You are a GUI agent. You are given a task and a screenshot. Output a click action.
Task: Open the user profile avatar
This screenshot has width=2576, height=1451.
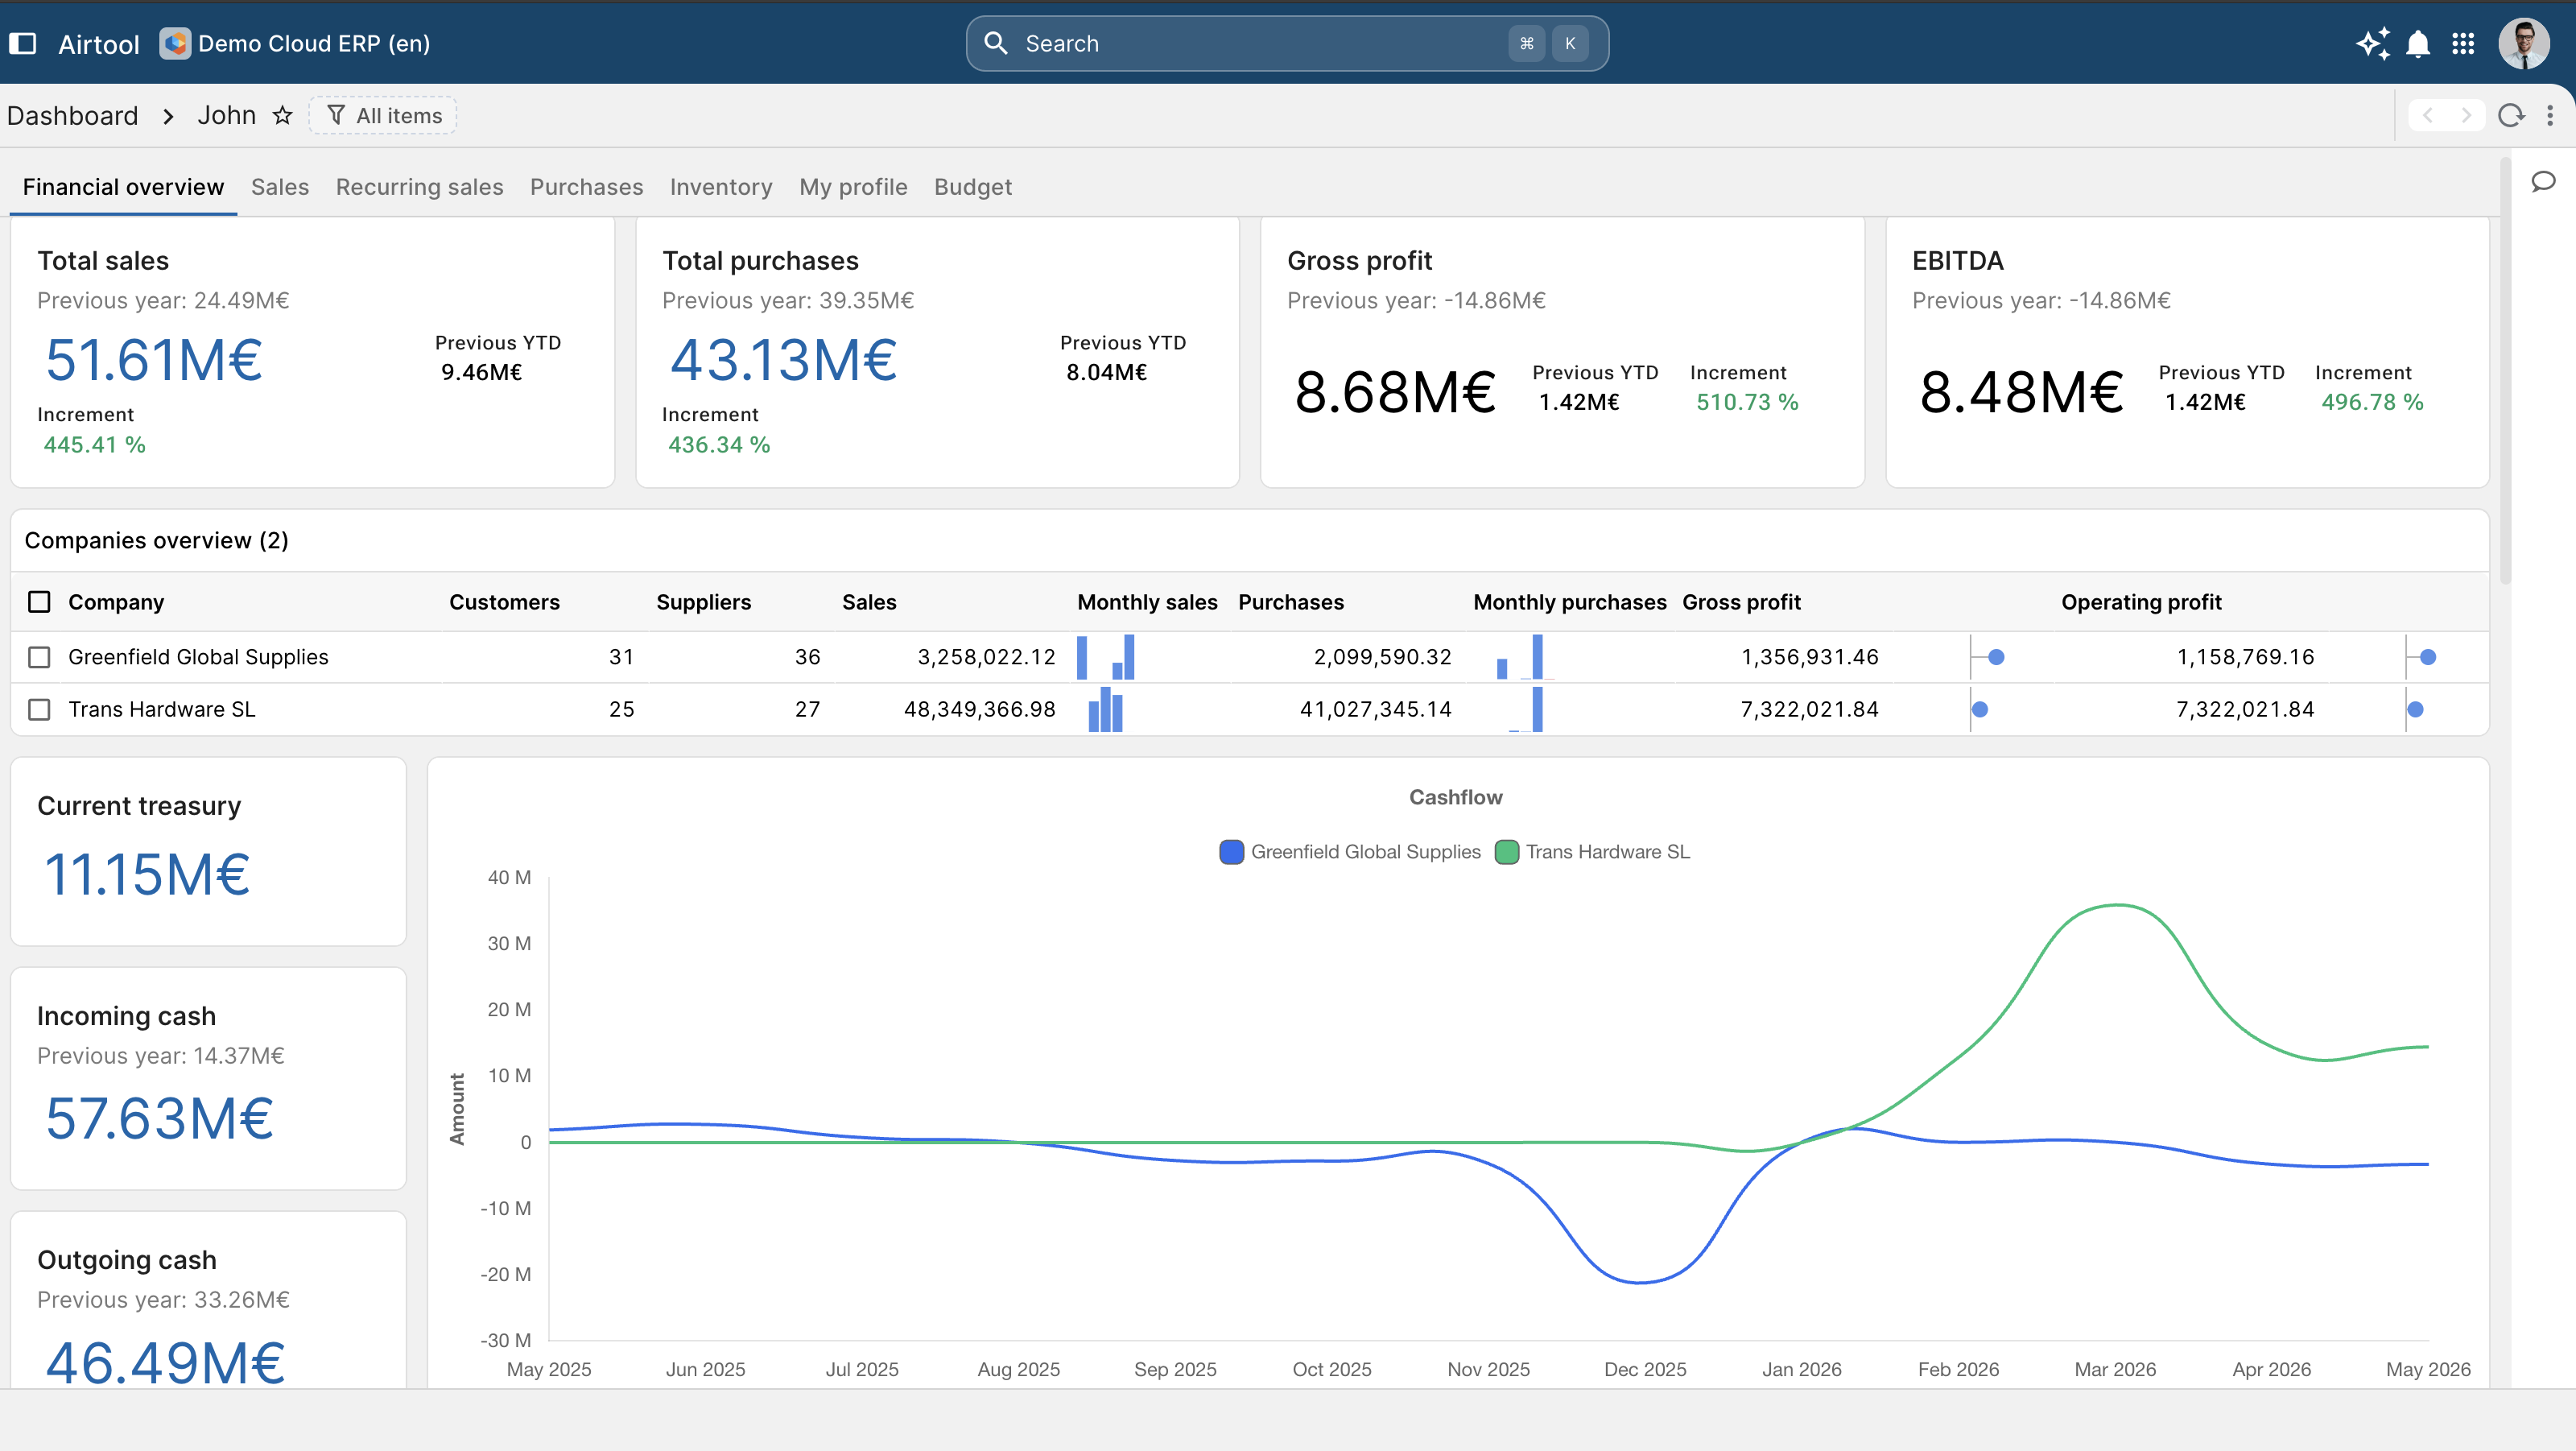pyautogui.click(x=2524, y=43)
